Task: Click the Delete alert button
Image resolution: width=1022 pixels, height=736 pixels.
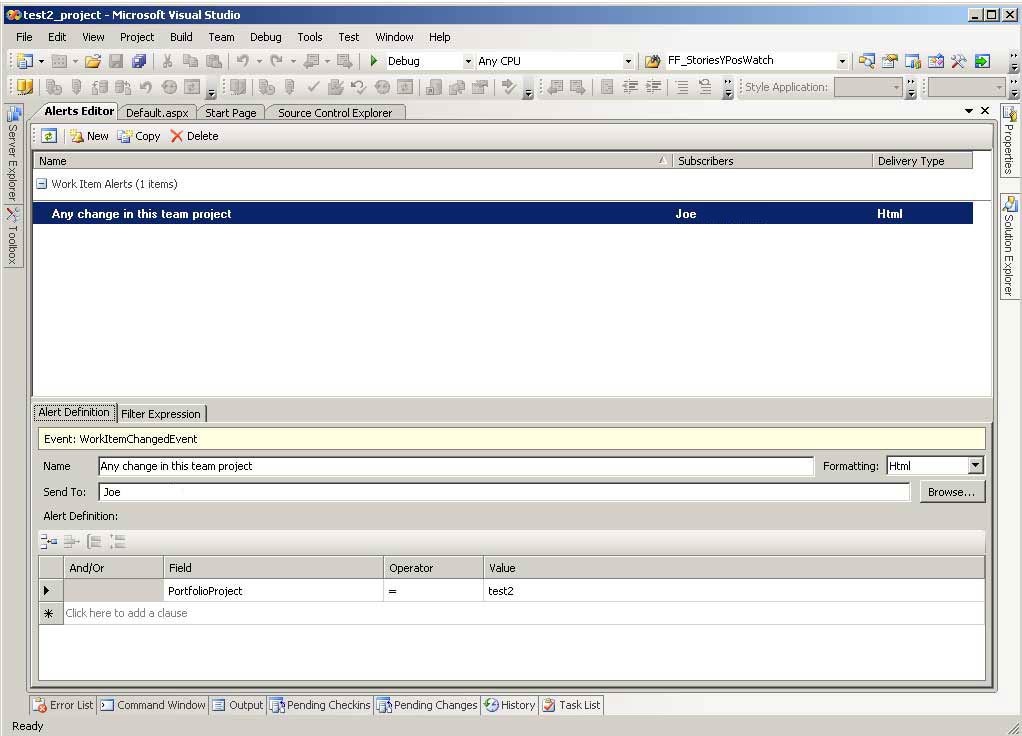Action: (194, 136)
